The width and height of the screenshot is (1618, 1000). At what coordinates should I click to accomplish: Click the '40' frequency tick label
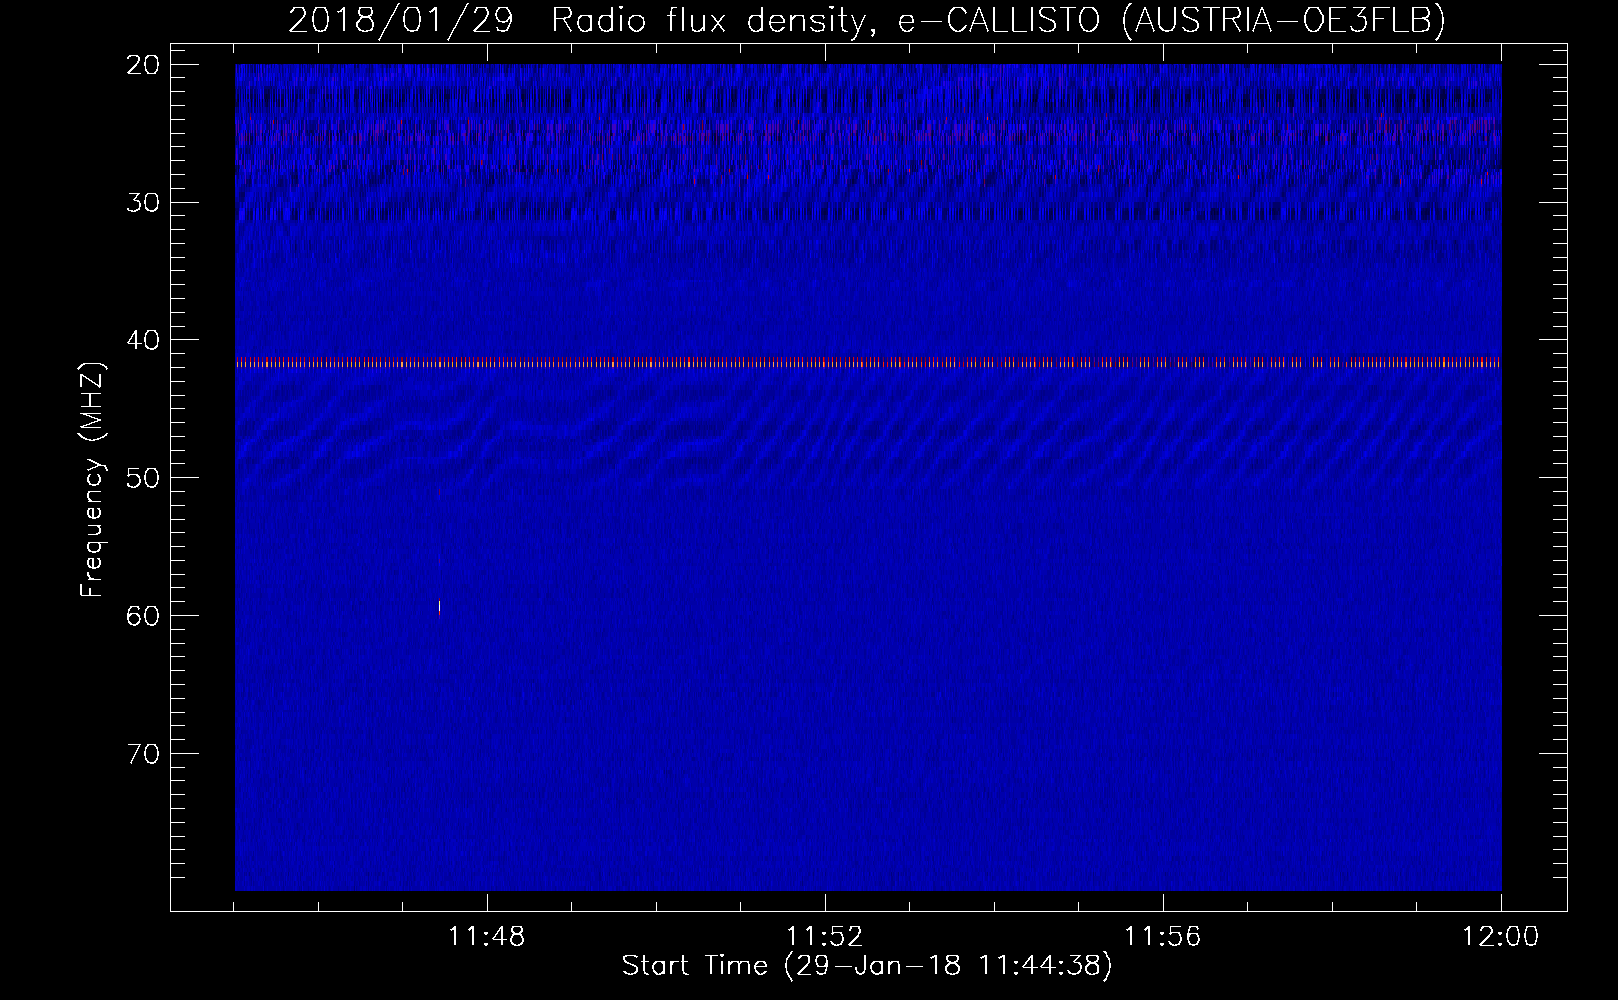tap(143, 340)
